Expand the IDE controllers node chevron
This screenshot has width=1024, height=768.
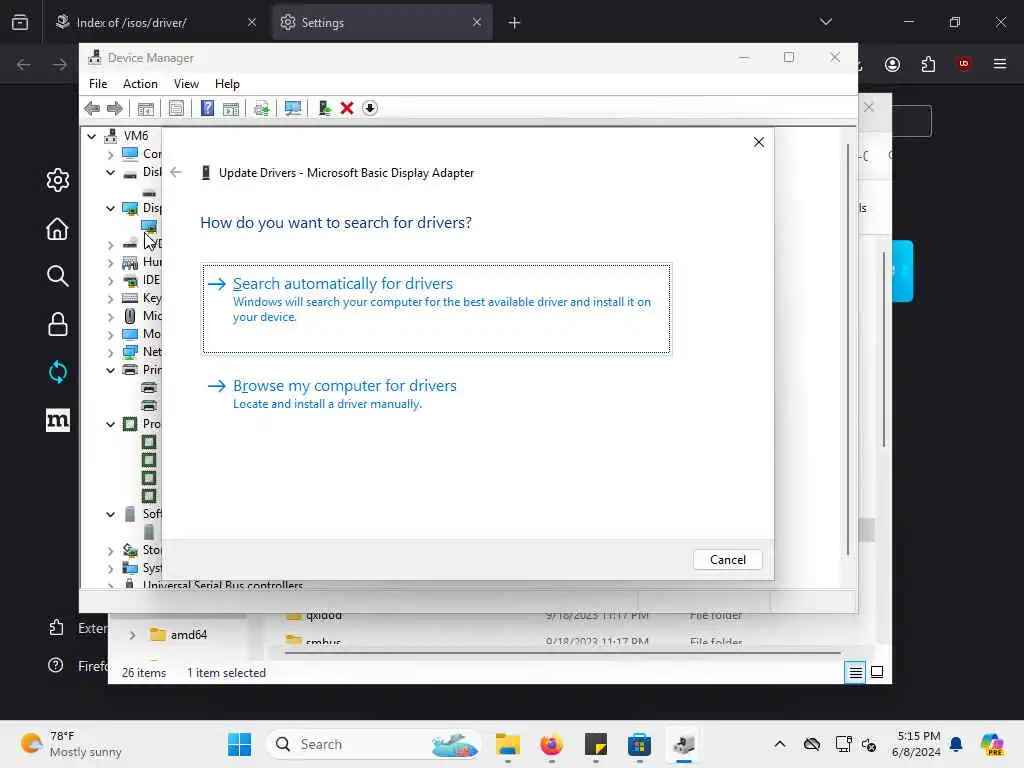point(110,281)
